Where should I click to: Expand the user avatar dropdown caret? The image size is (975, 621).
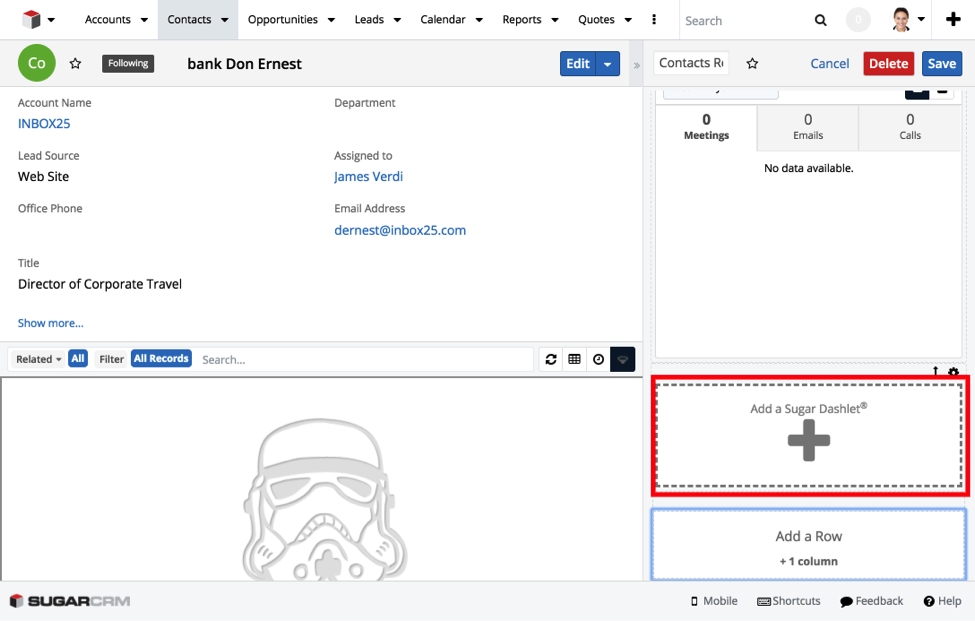[921, 19]
